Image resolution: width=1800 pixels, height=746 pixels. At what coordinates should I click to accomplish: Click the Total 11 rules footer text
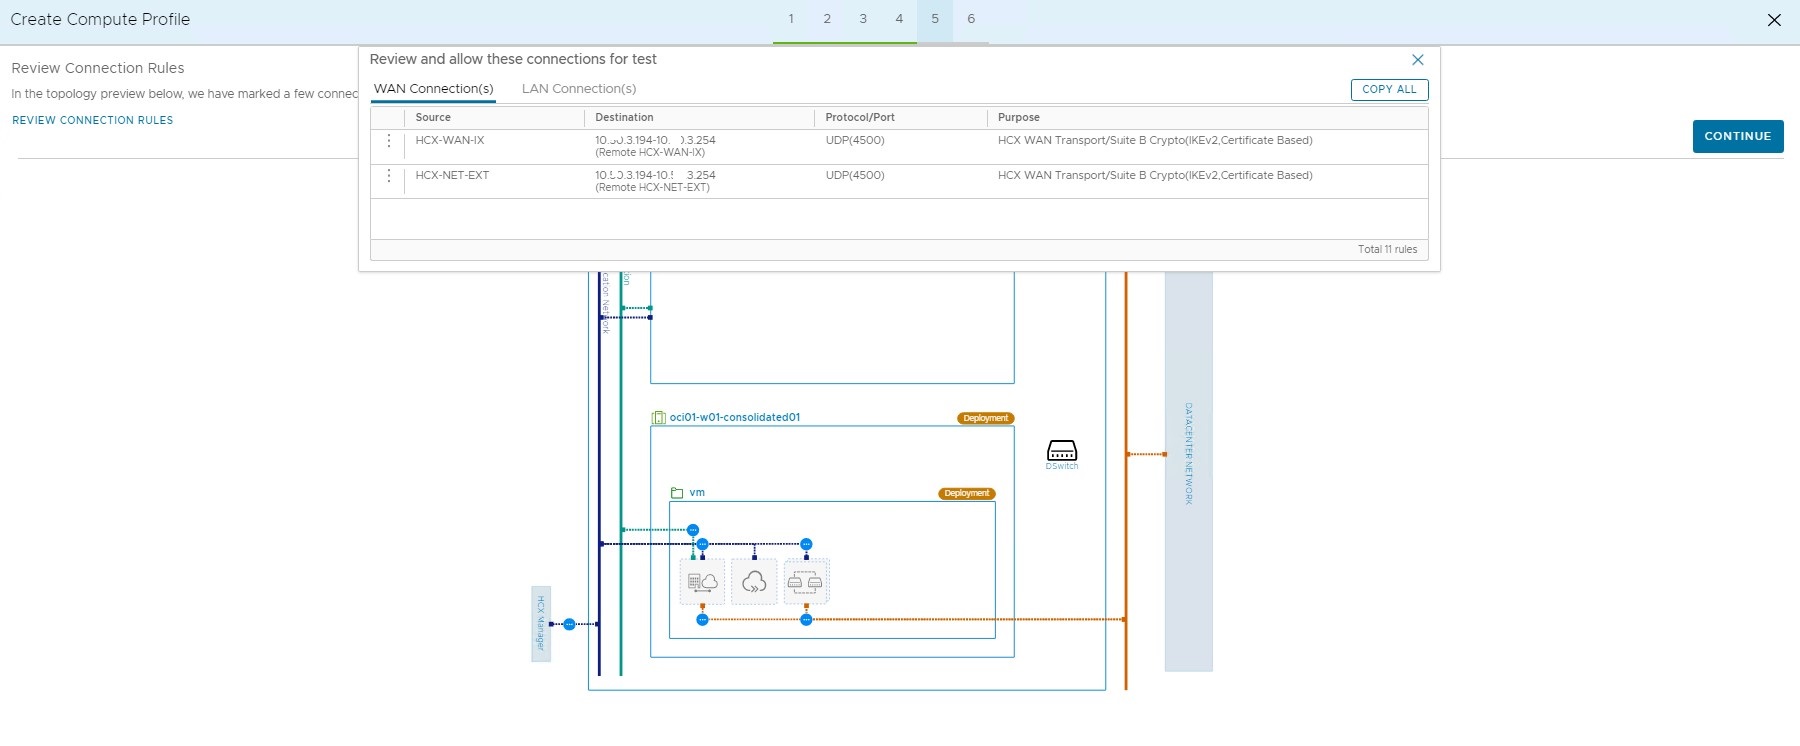point(1387,249)
